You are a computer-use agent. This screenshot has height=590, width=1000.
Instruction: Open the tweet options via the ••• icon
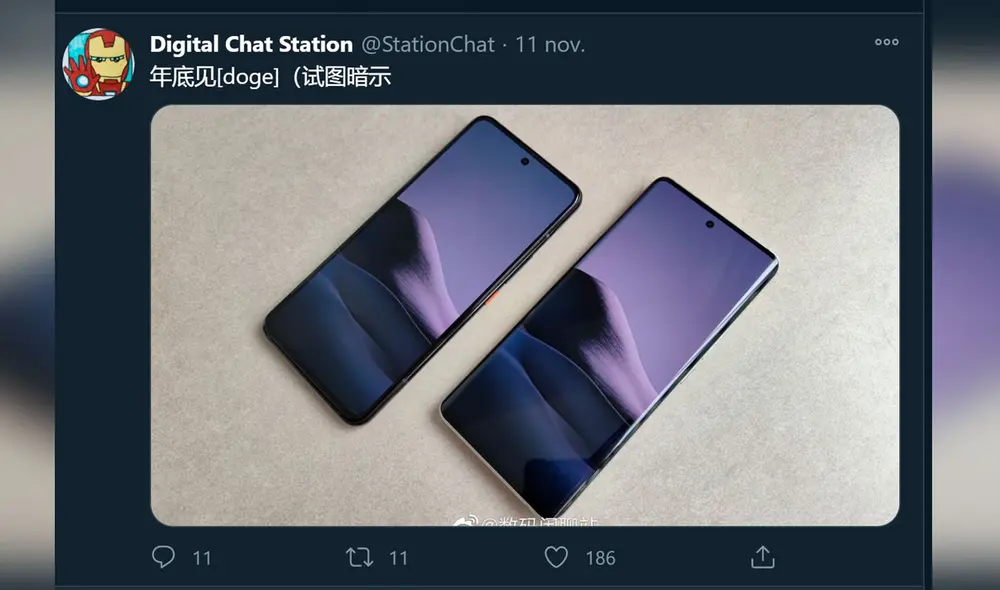(886, 42)
